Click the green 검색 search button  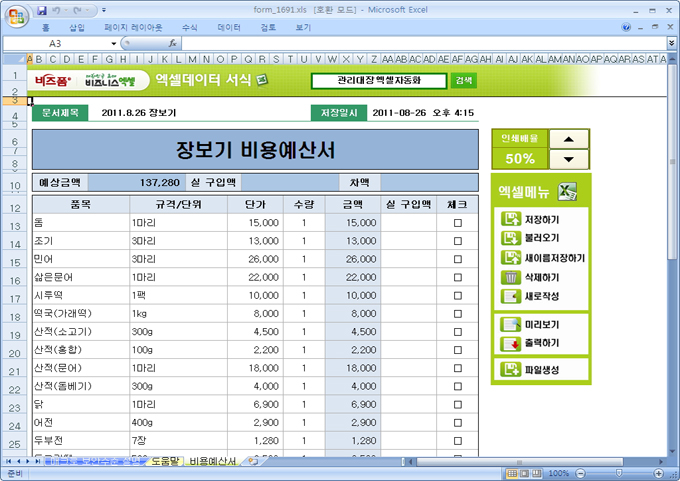pos(464,80)
